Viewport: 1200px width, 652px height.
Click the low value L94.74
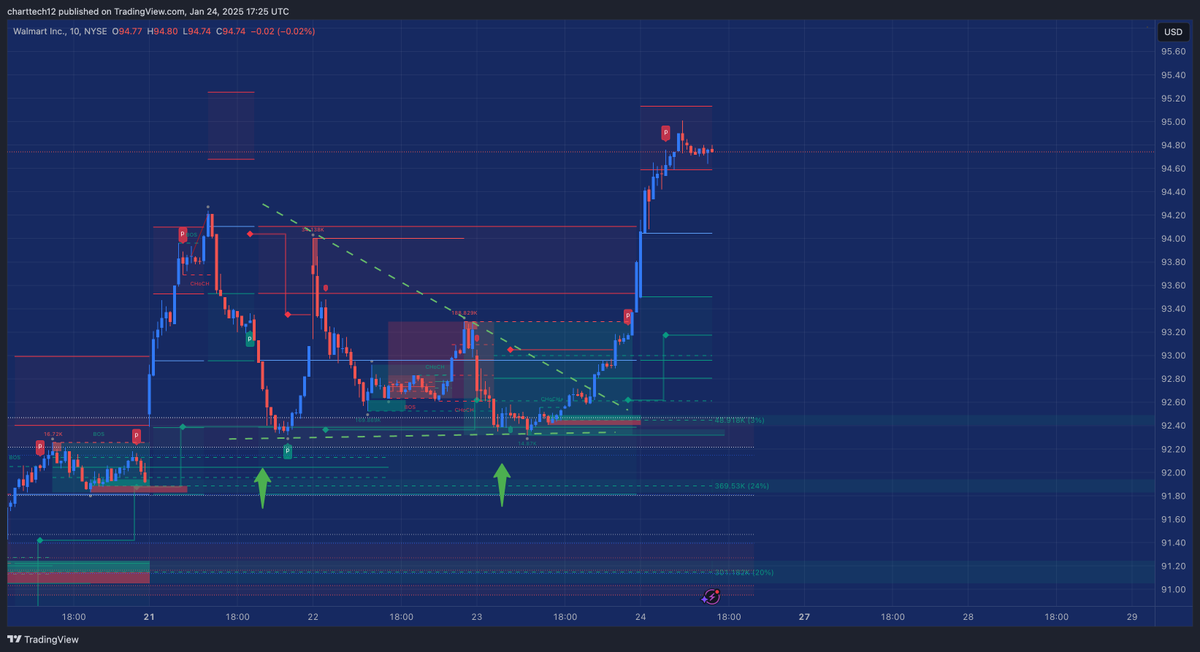pos(199,31)
